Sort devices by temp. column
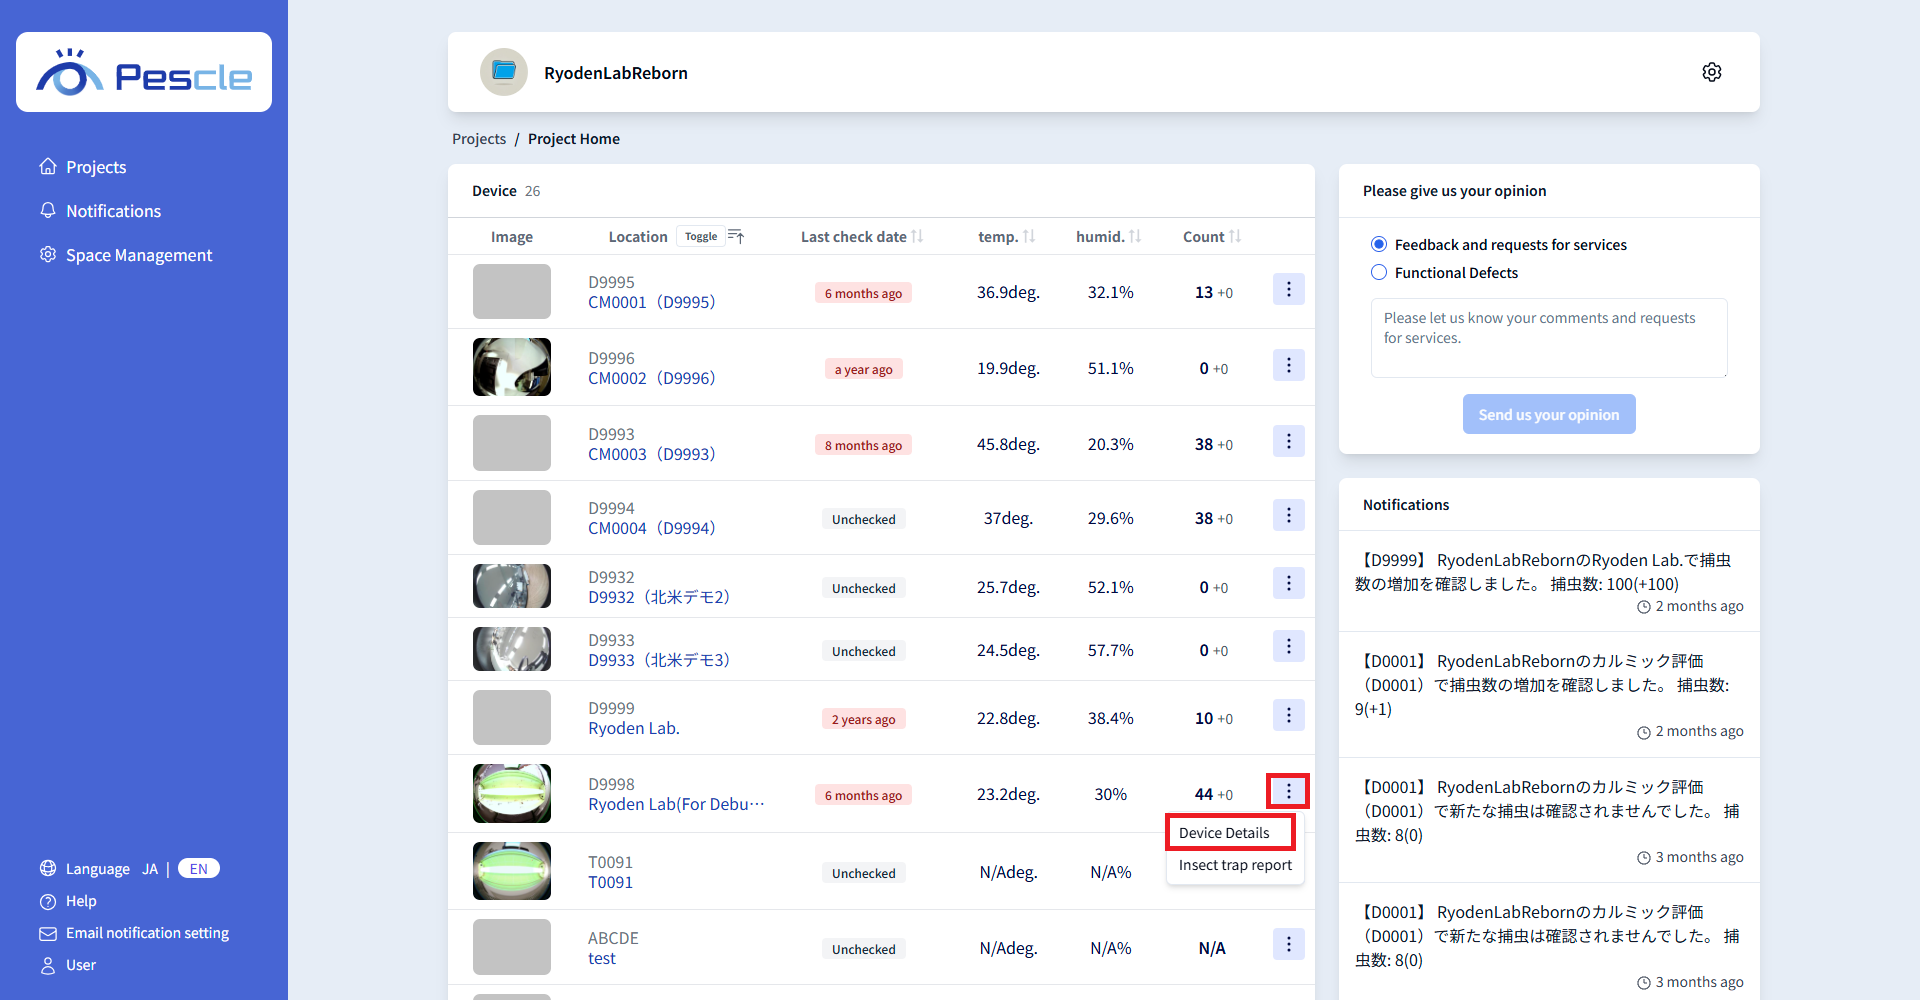This screenshot has width=1920, height=1000. point(1029,237)
